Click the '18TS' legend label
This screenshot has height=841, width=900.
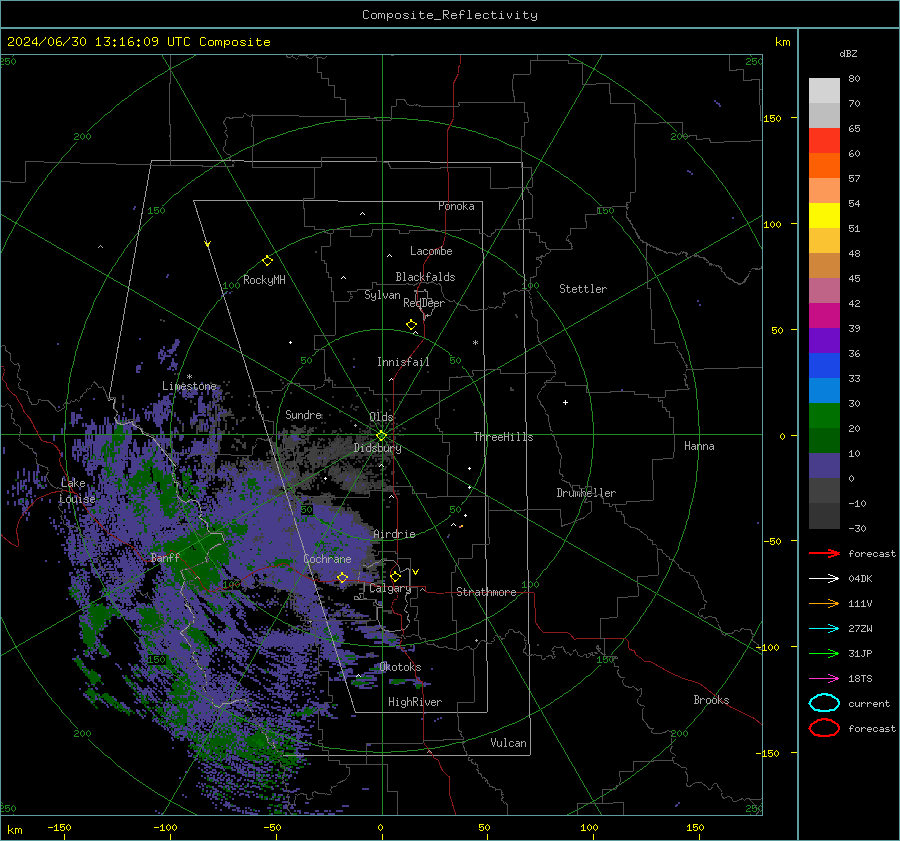click(860, 679)
